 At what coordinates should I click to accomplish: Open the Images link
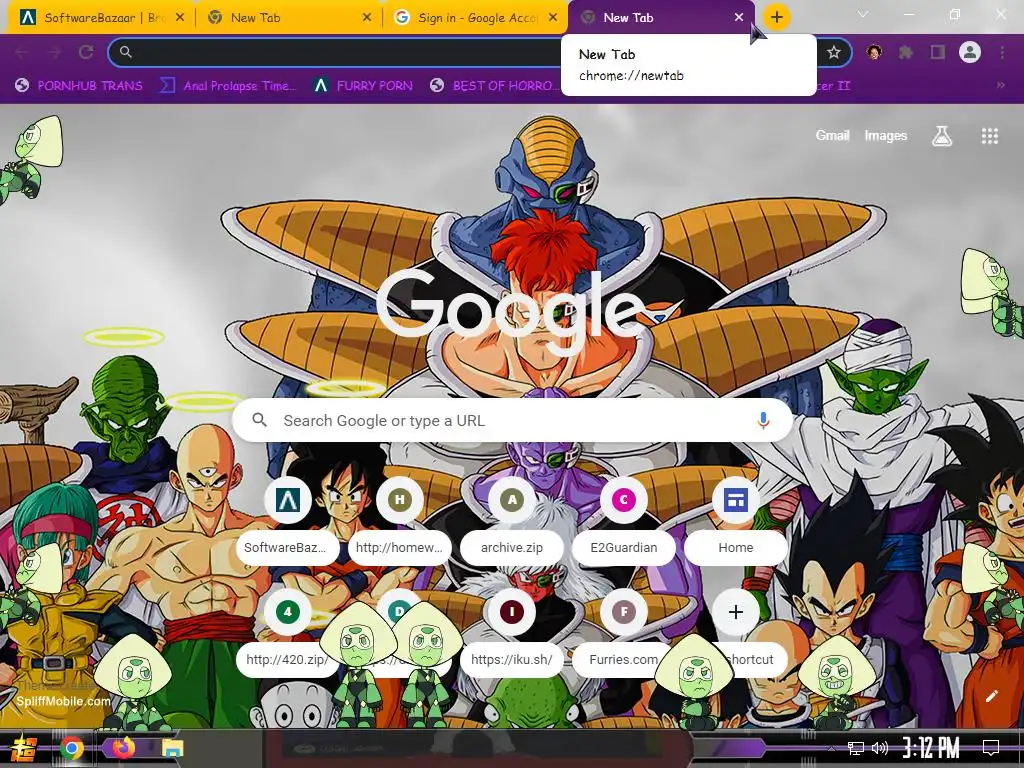[886, 135]
